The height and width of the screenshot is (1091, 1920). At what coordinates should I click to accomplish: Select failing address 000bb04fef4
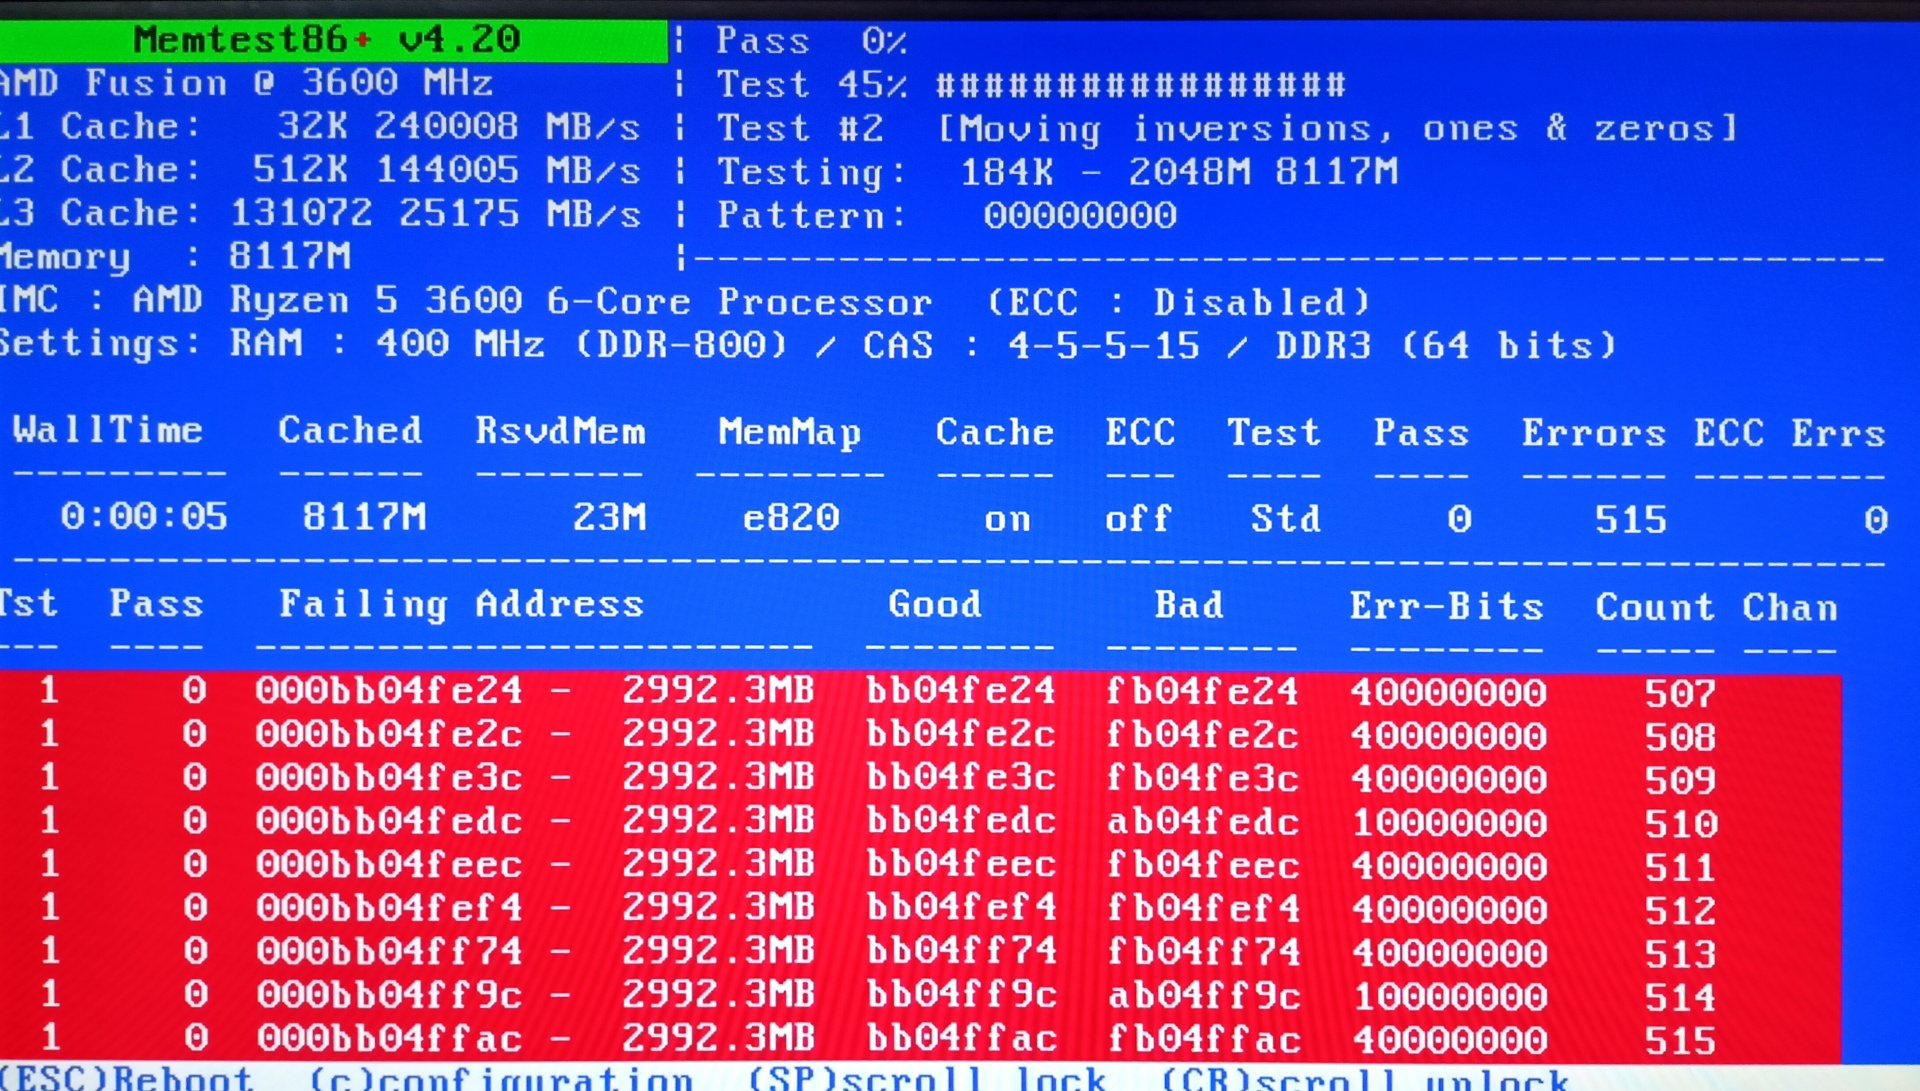pos(388,907)
